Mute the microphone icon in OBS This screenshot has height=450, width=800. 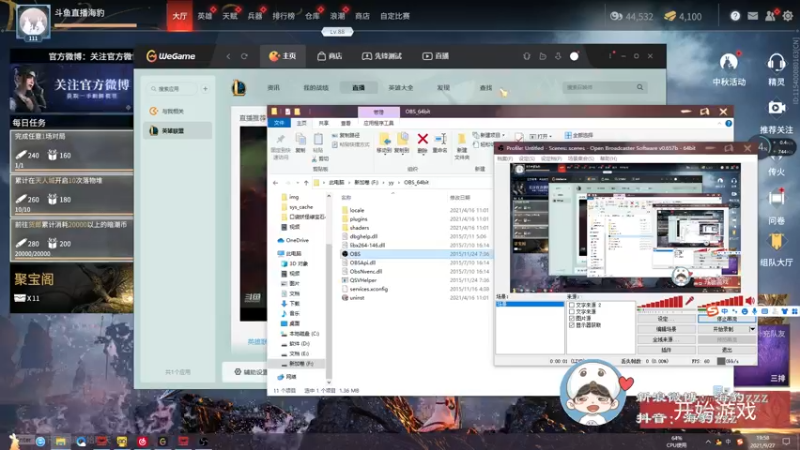(689, 301)
